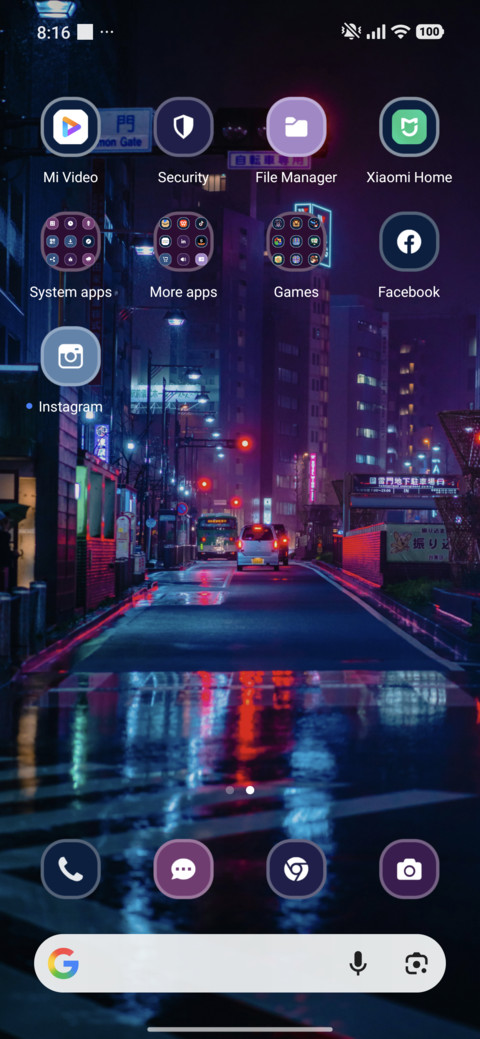Tap the cellular signal bars icon
This screenshot has width=480, height=1039.
pyautogui.click(x=376, y=32)
